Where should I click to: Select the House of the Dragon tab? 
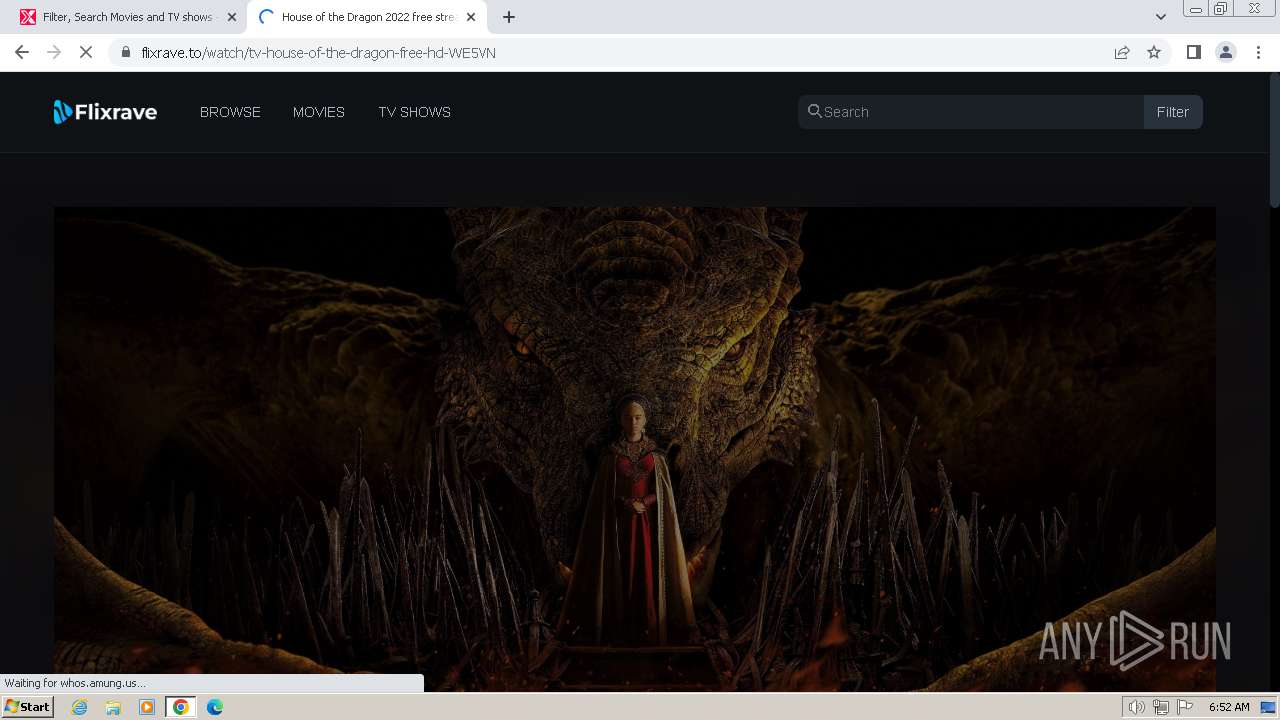pyautogui.click(x=366, y=17)
